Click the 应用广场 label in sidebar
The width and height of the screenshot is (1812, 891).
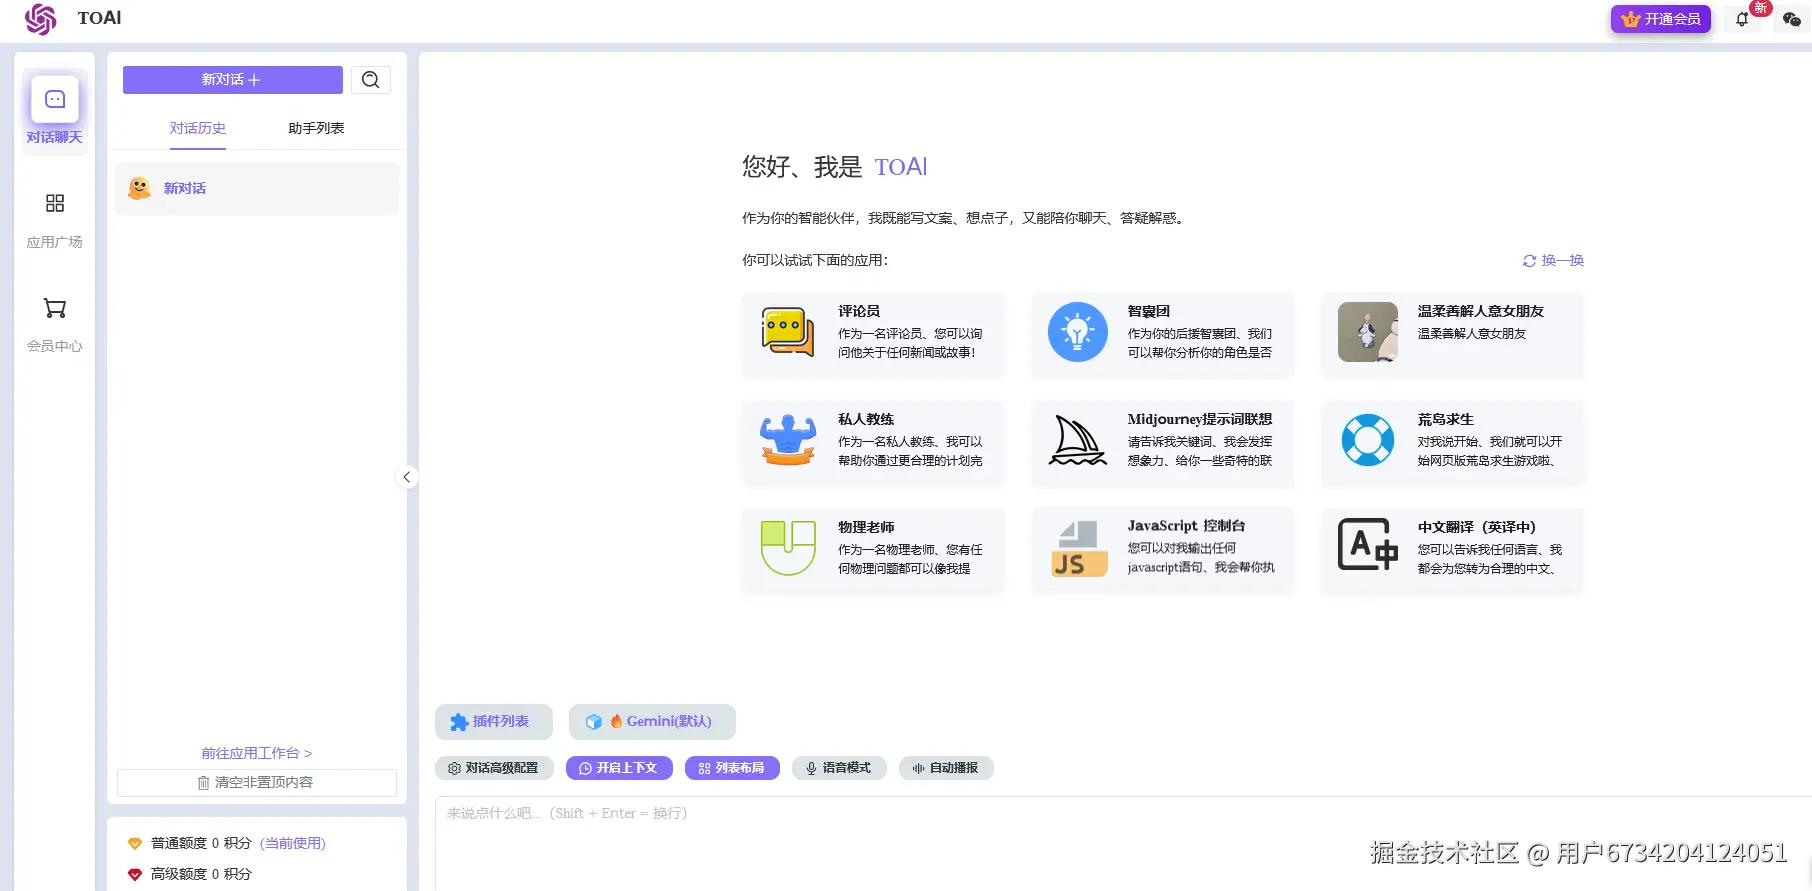[x=55, y=242]
